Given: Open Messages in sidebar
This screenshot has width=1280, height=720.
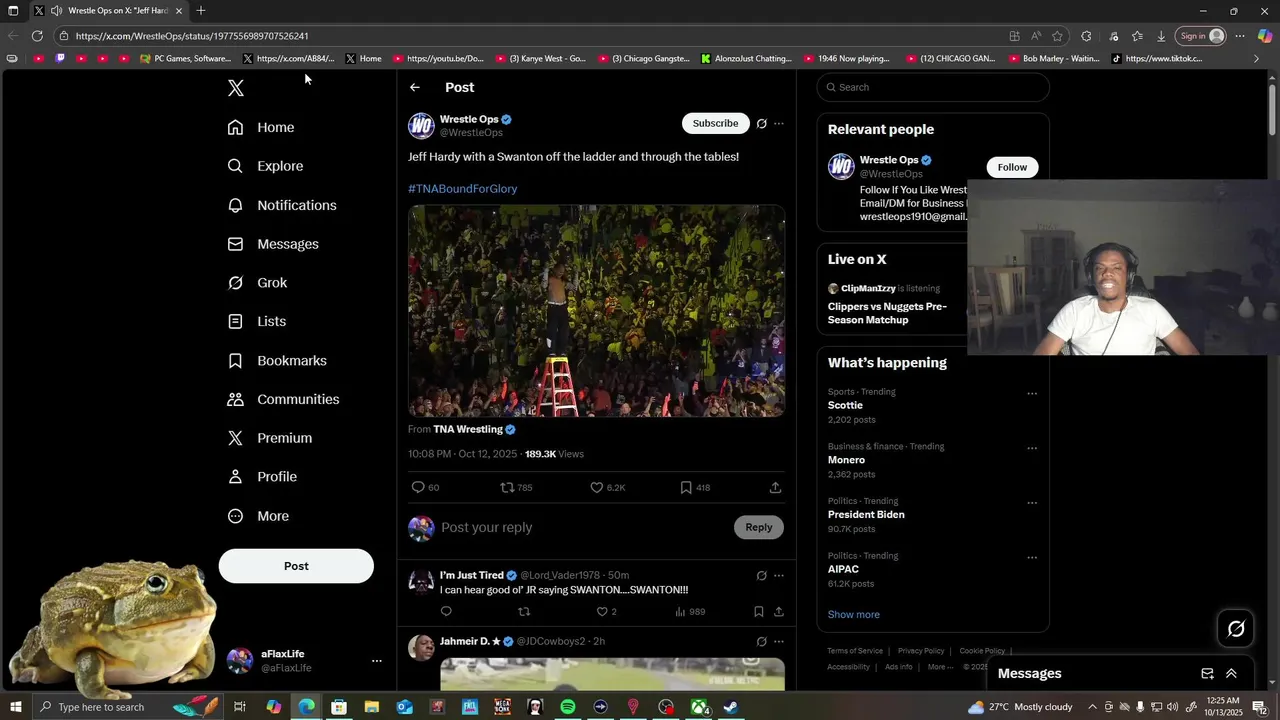Looking at the screenshot, I should [x=273, y=244].
